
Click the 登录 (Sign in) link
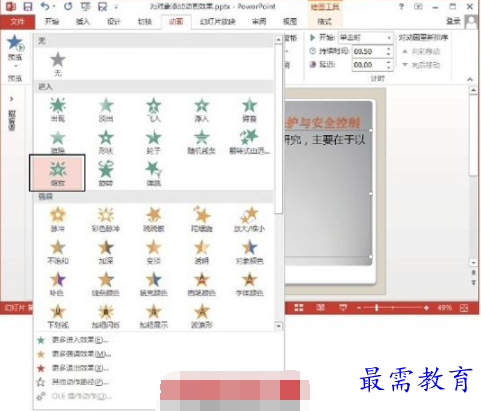(453, 21)
